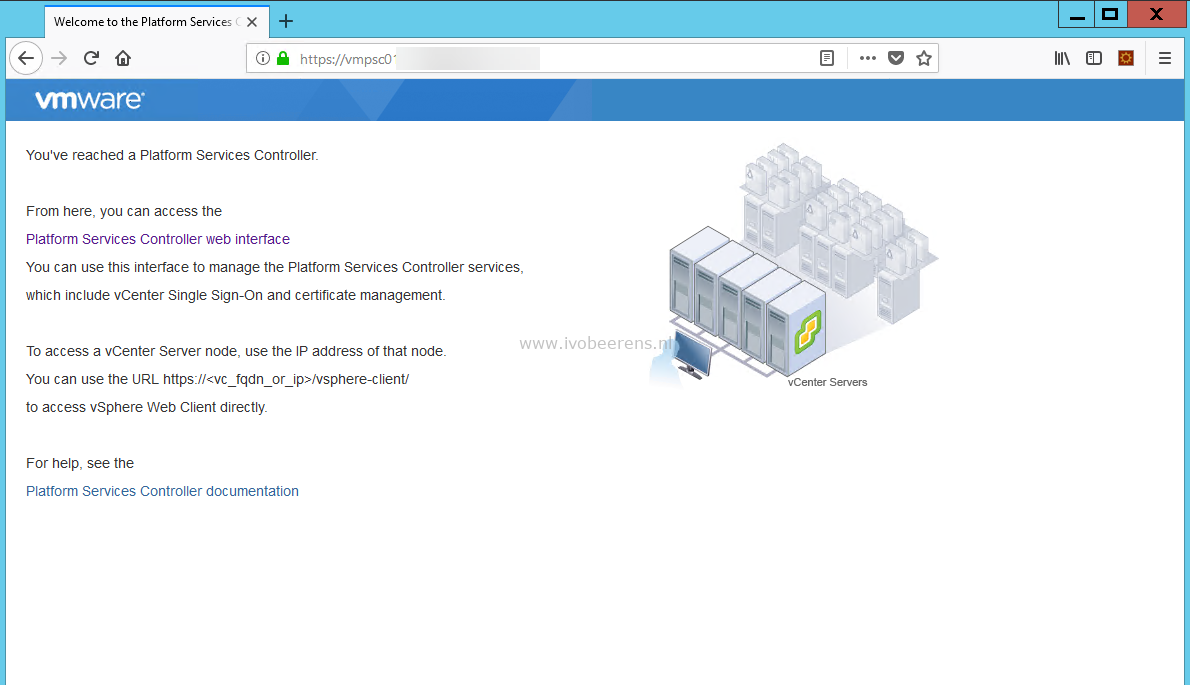
Task: Reload the current page
Action: (x=91, y=58)
